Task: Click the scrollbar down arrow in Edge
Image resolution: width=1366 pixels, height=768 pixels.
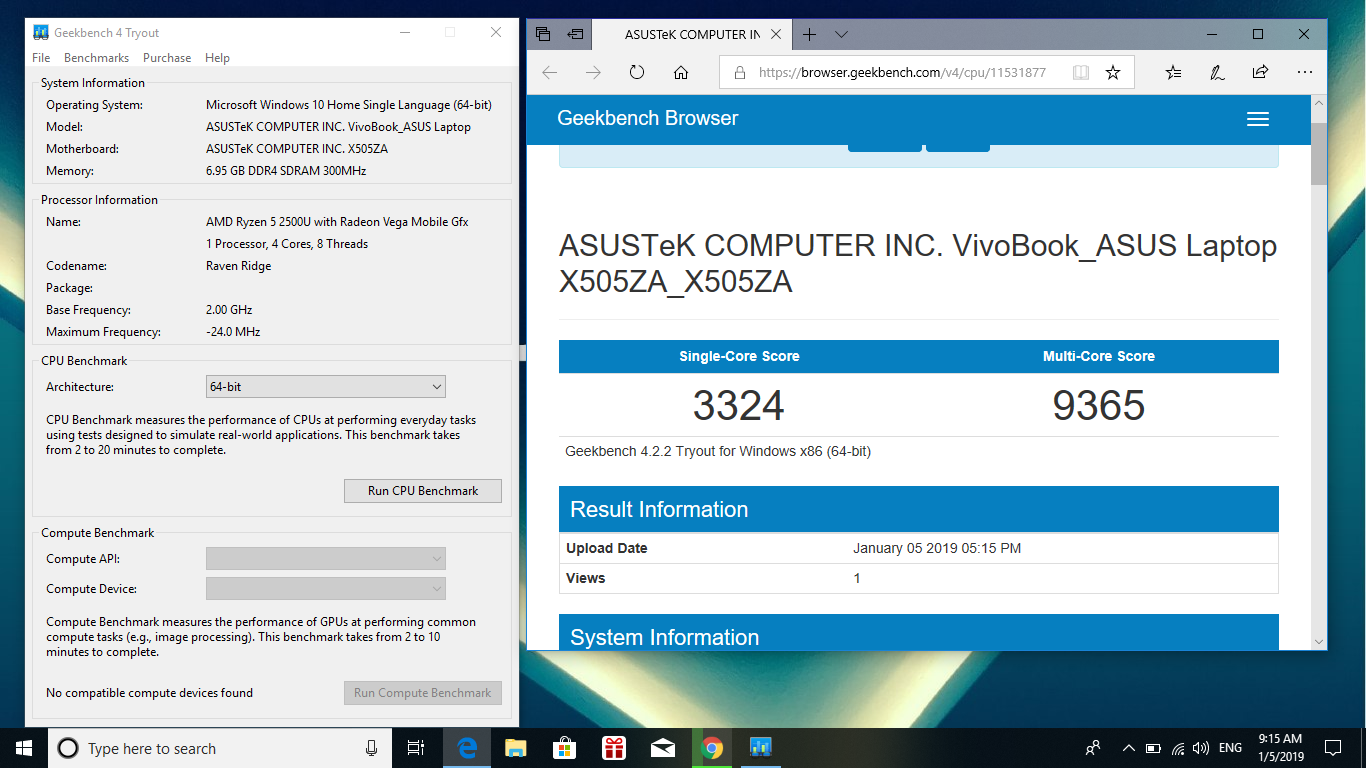Action: (x=1319, y=642)
